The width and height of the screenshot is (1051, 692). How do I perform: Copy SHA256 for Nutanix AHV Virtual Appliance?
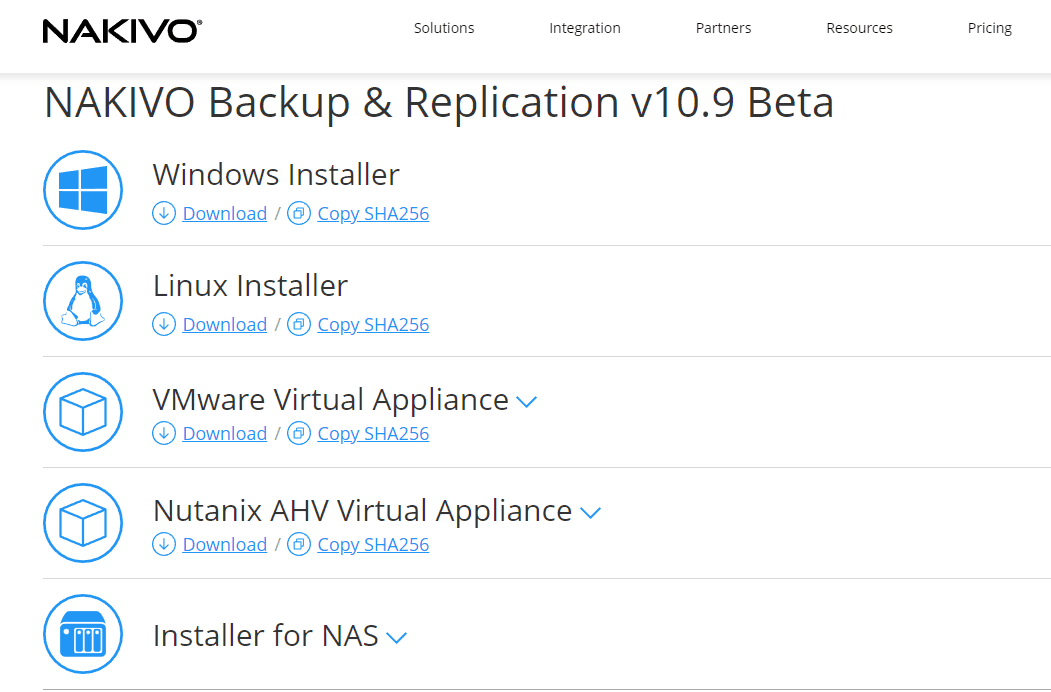373,544
